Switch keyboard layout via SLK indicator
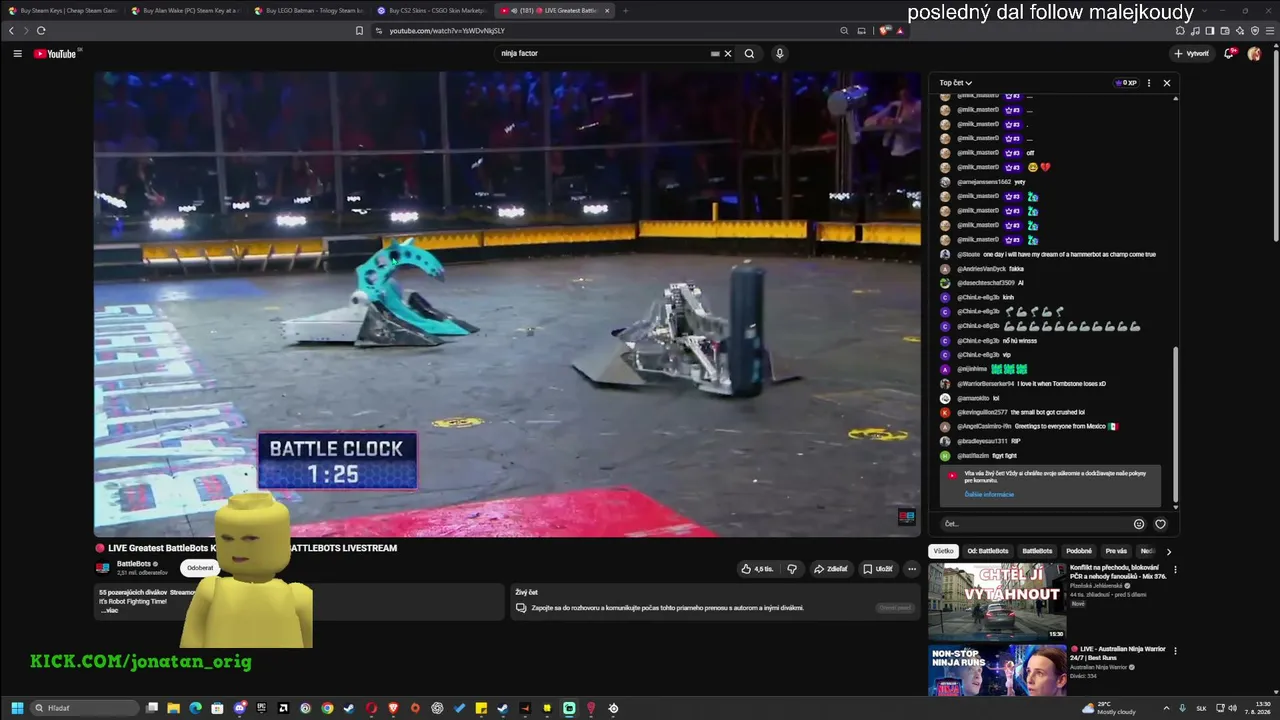The width and height of the screenshot is (1280, 720). pos(1202,708)
